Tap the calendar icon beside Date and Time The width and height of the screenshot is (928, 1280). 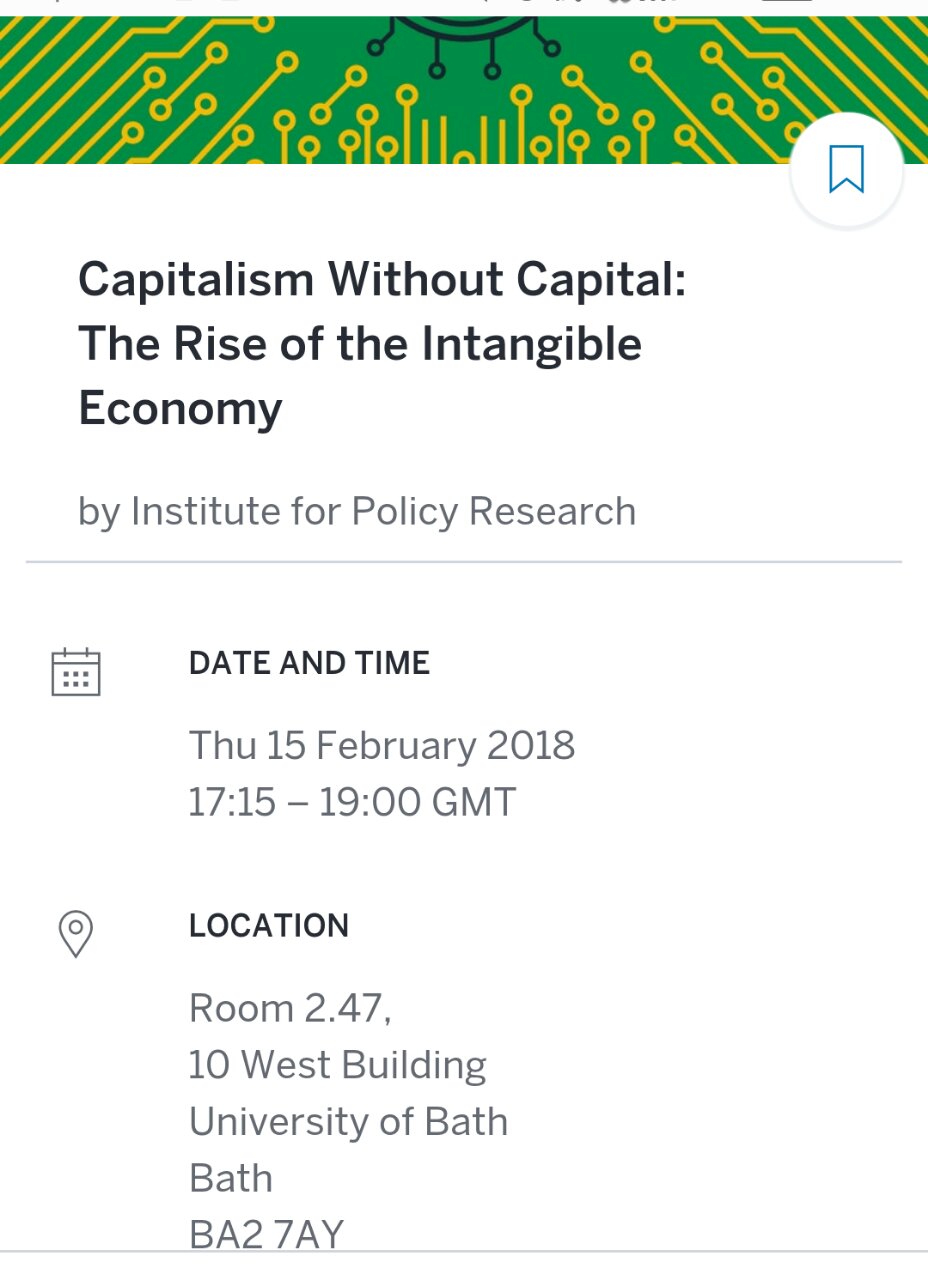click(76, 671)
